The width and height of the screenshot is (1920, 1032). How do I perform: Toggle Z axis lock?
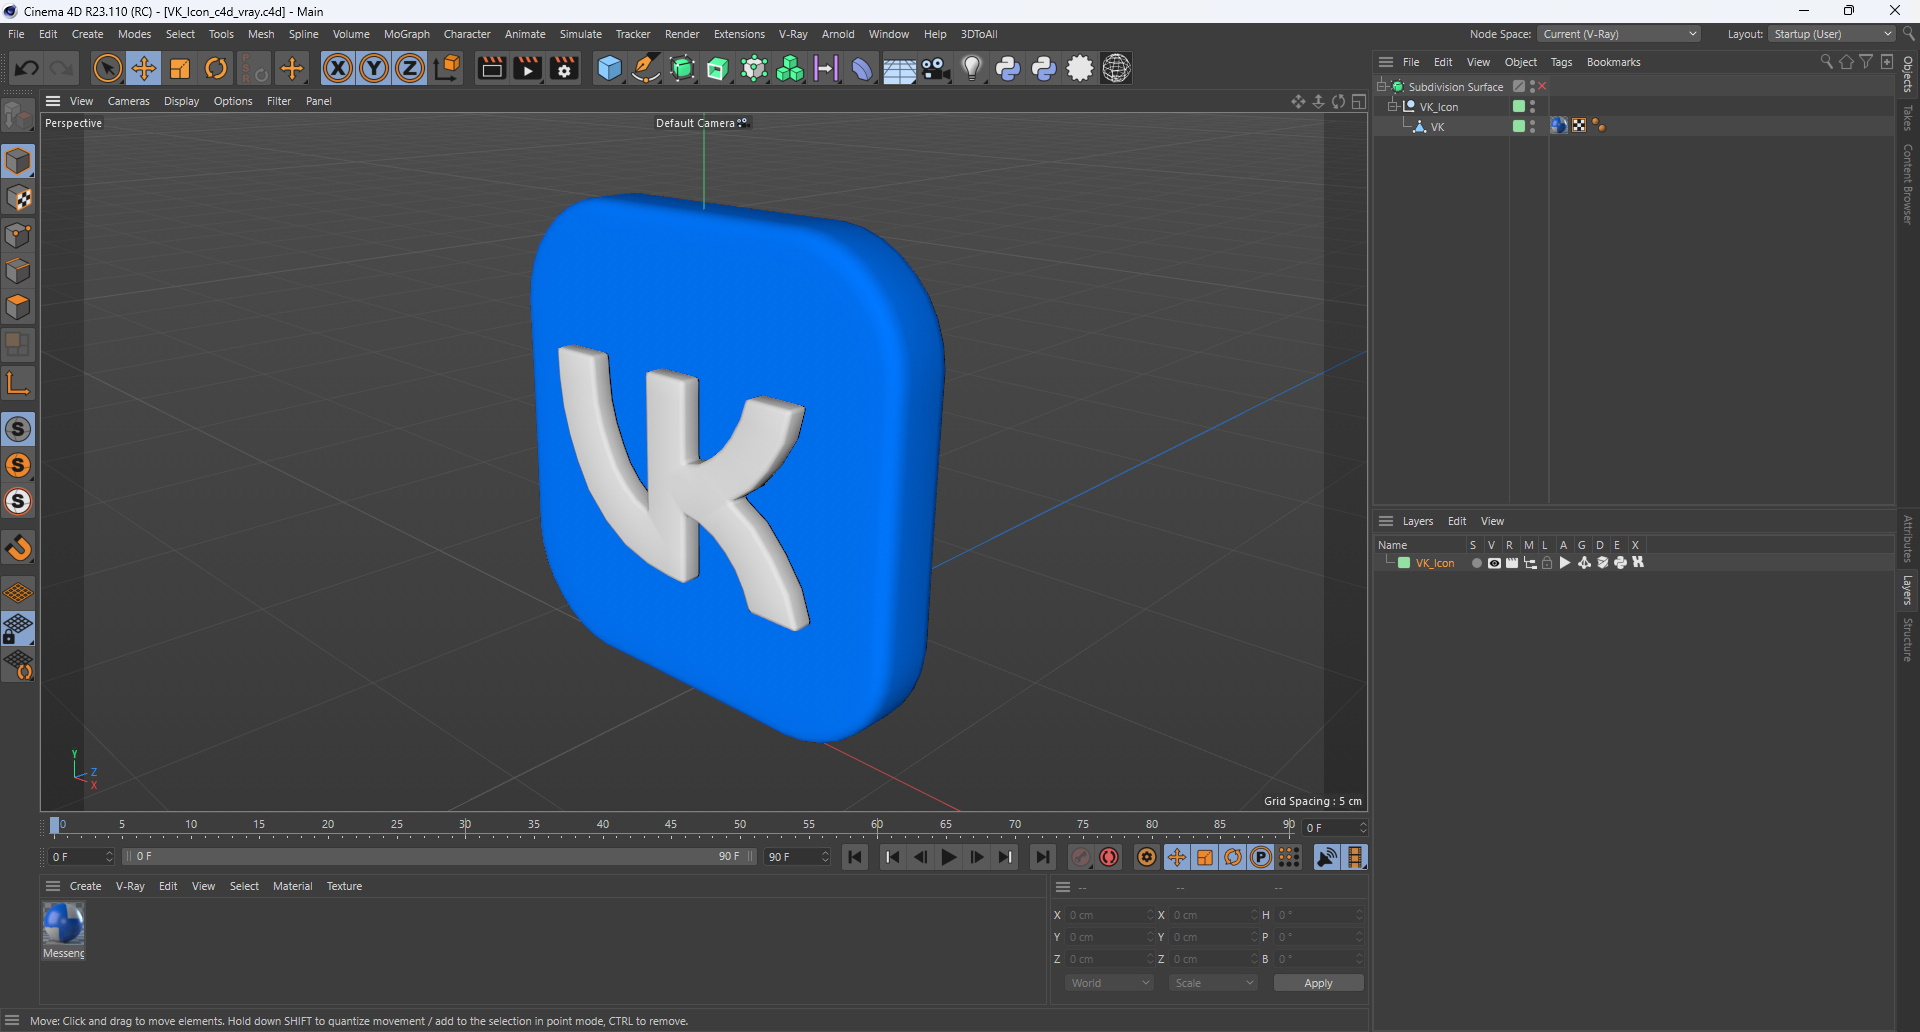click(410, 68)
